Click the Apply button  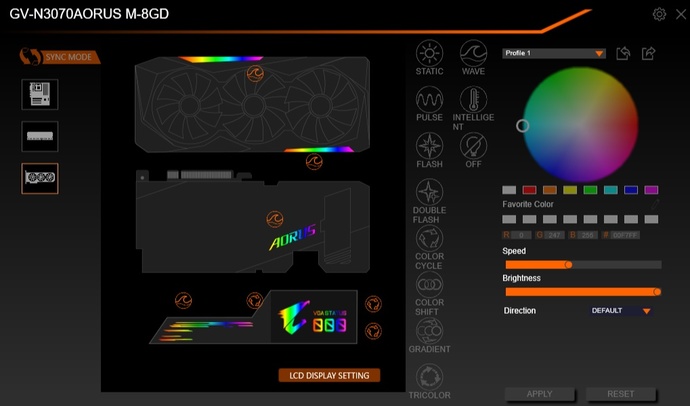(540, 394)
